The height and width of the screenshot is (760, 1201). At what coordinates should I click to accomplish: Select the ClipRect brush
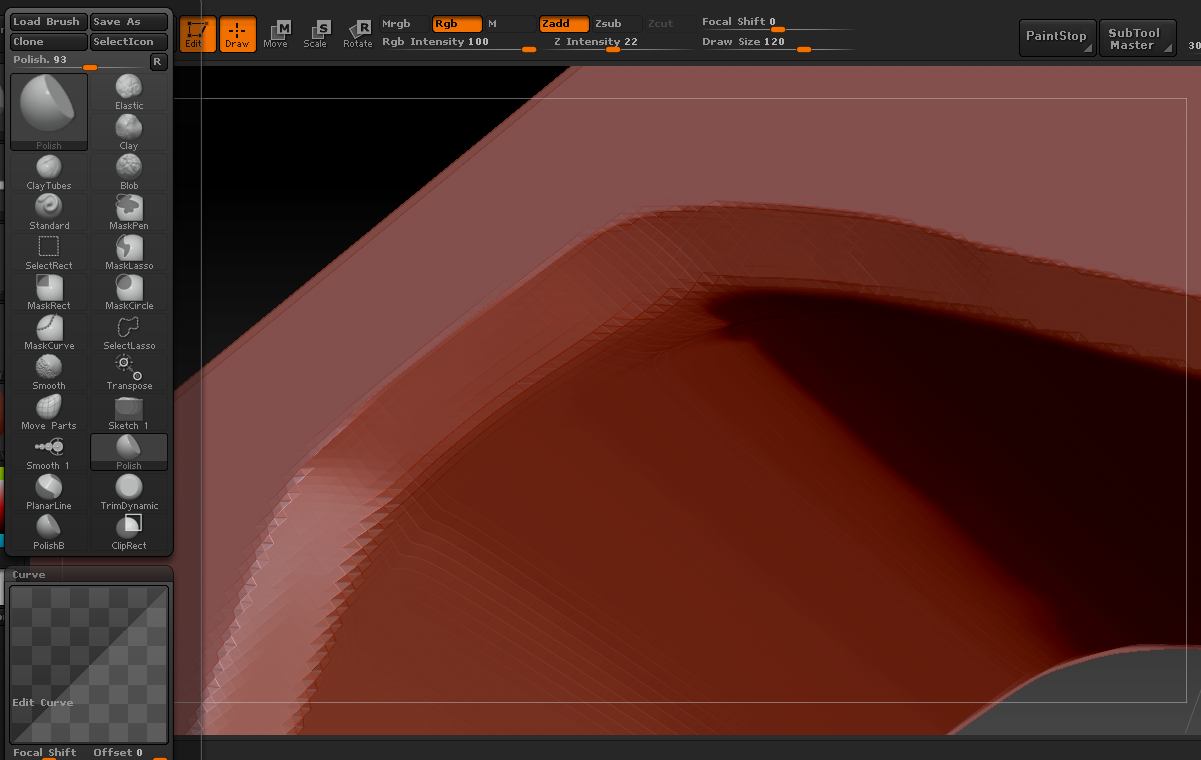click(129, 532)
